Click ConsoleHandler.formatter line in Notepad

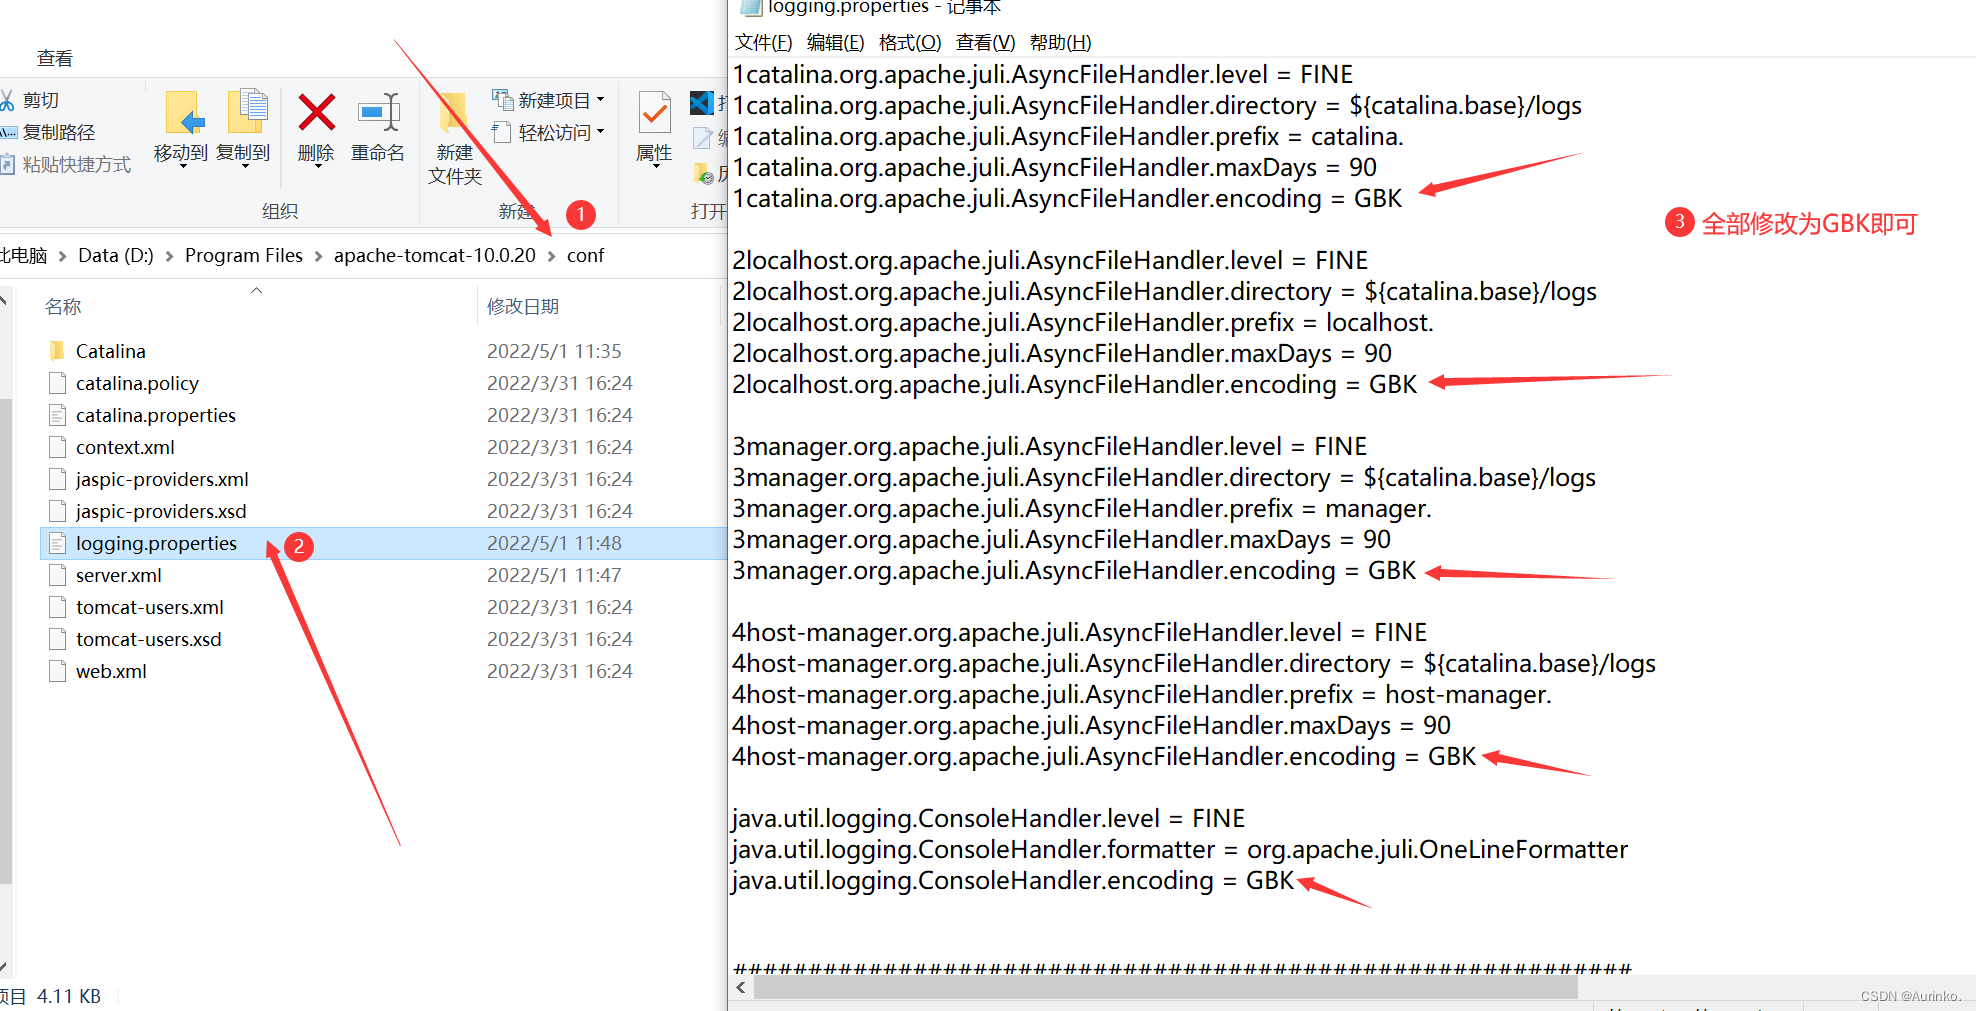tap(1180, 849)
